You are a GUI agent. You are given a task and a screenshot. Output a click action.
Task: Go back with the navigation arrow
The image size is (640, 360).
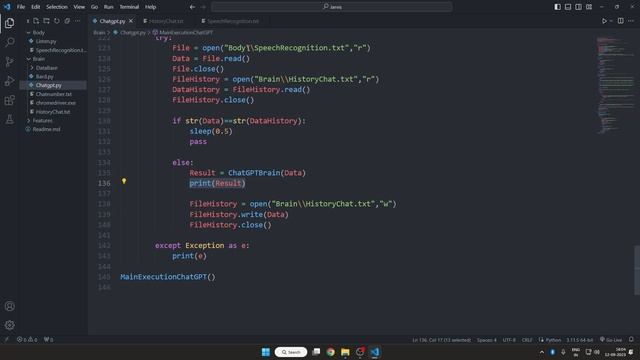192,7
